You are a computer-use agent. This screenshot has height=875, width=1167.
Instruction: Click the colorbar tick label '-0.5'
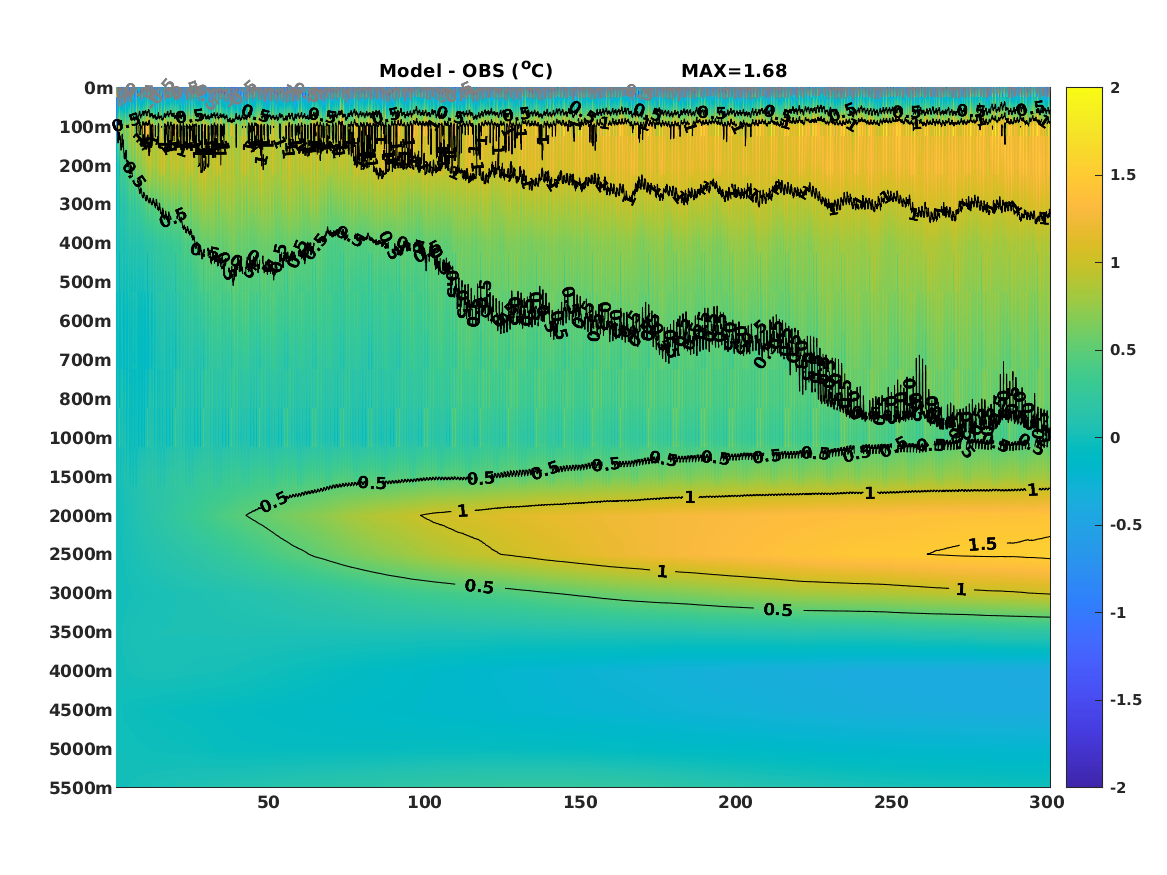coord(1125,525)
